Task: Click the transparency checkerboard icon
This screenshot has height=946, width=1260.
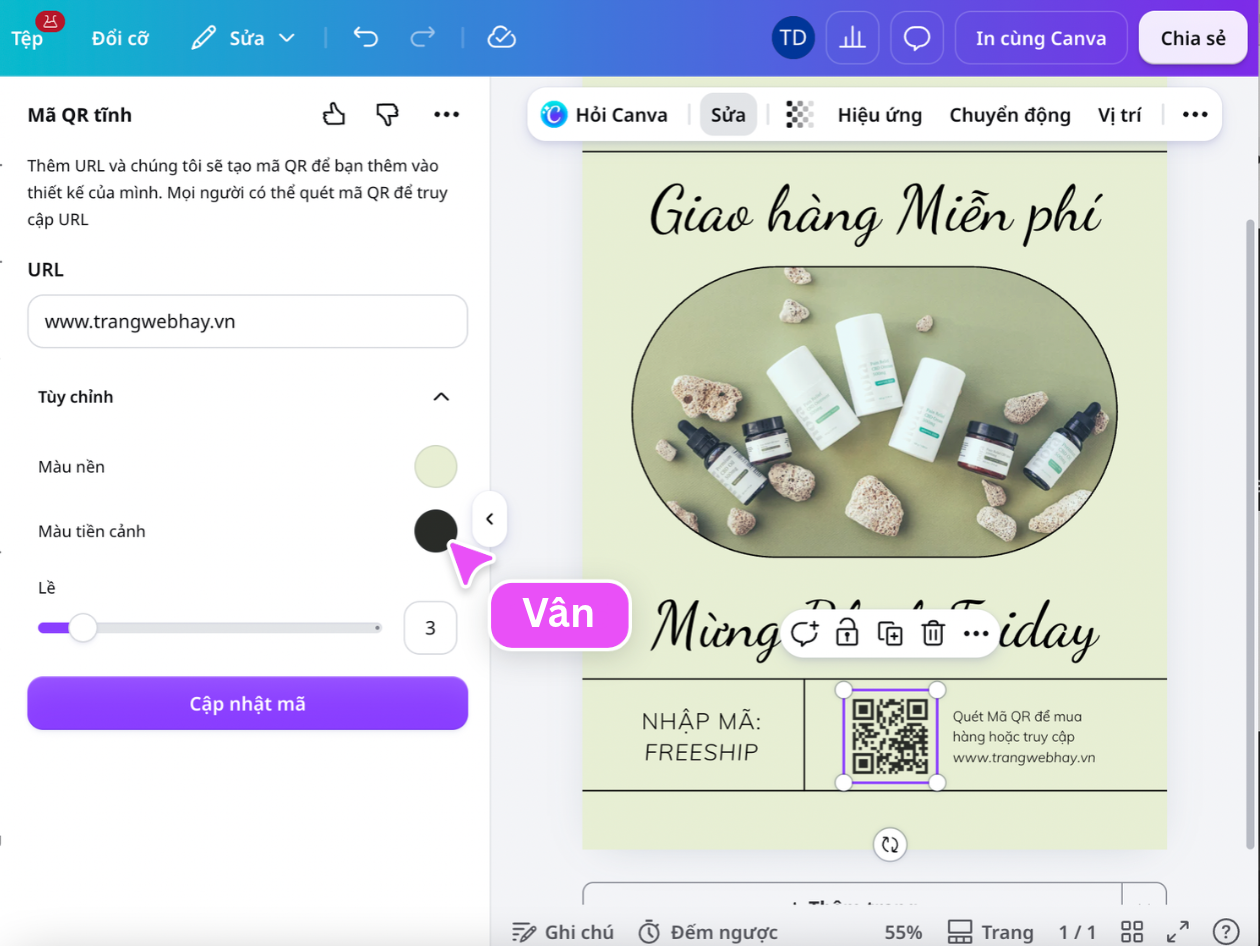Action: tap(799, 115)
